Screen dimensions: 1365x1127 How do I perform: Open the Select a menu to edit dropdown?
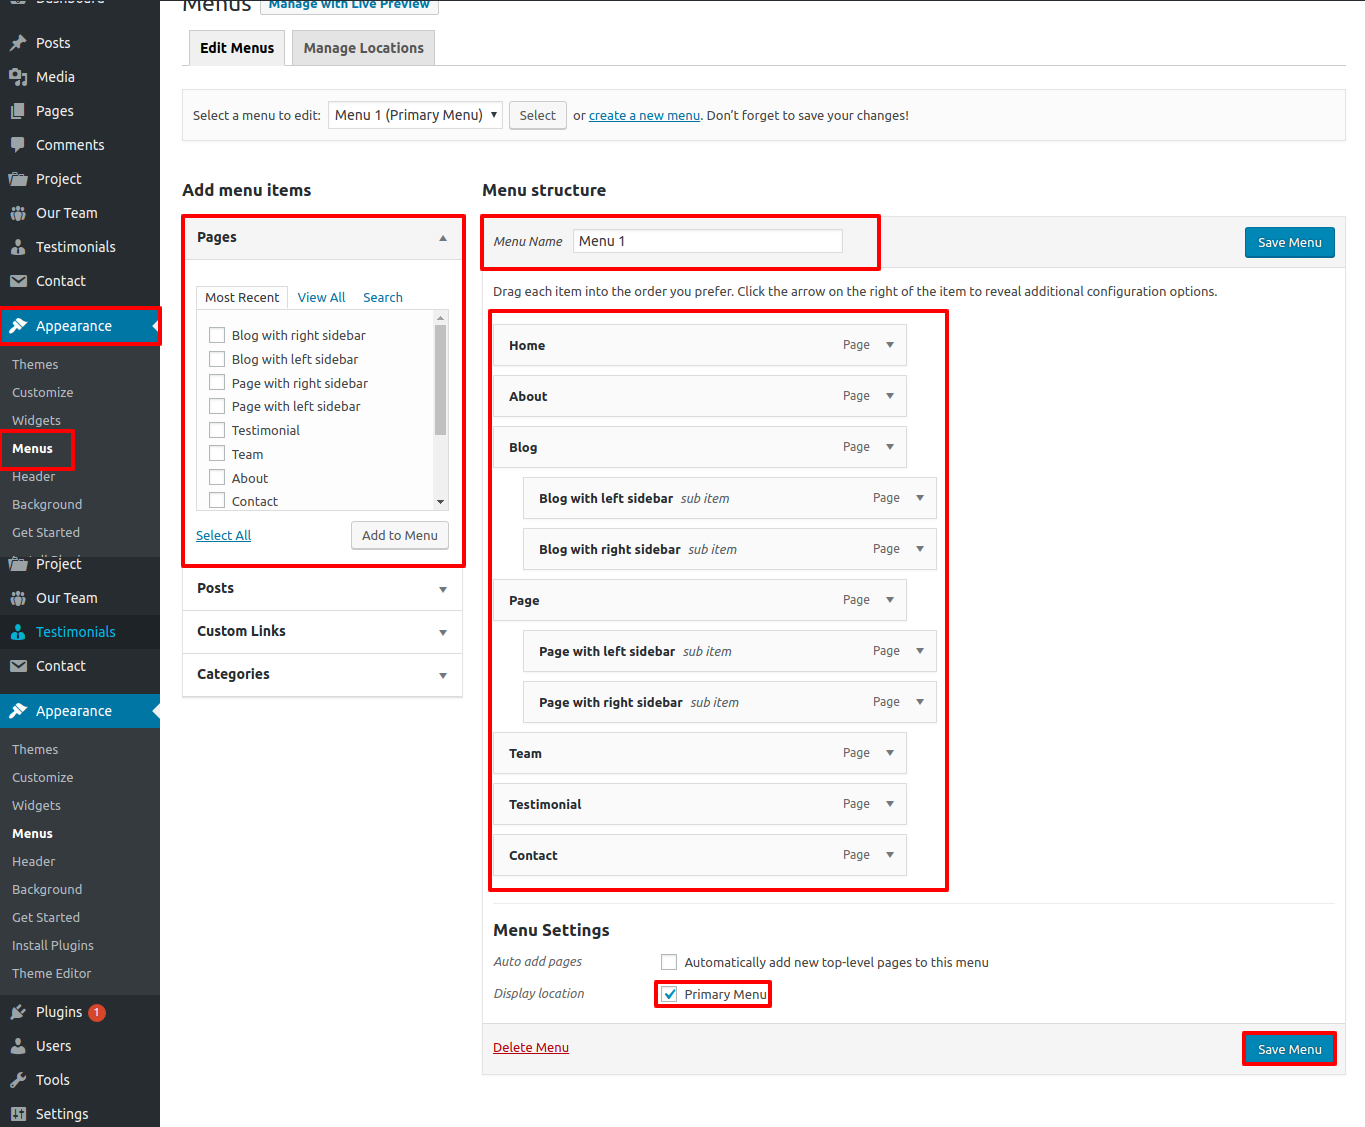tap(415, 115)
